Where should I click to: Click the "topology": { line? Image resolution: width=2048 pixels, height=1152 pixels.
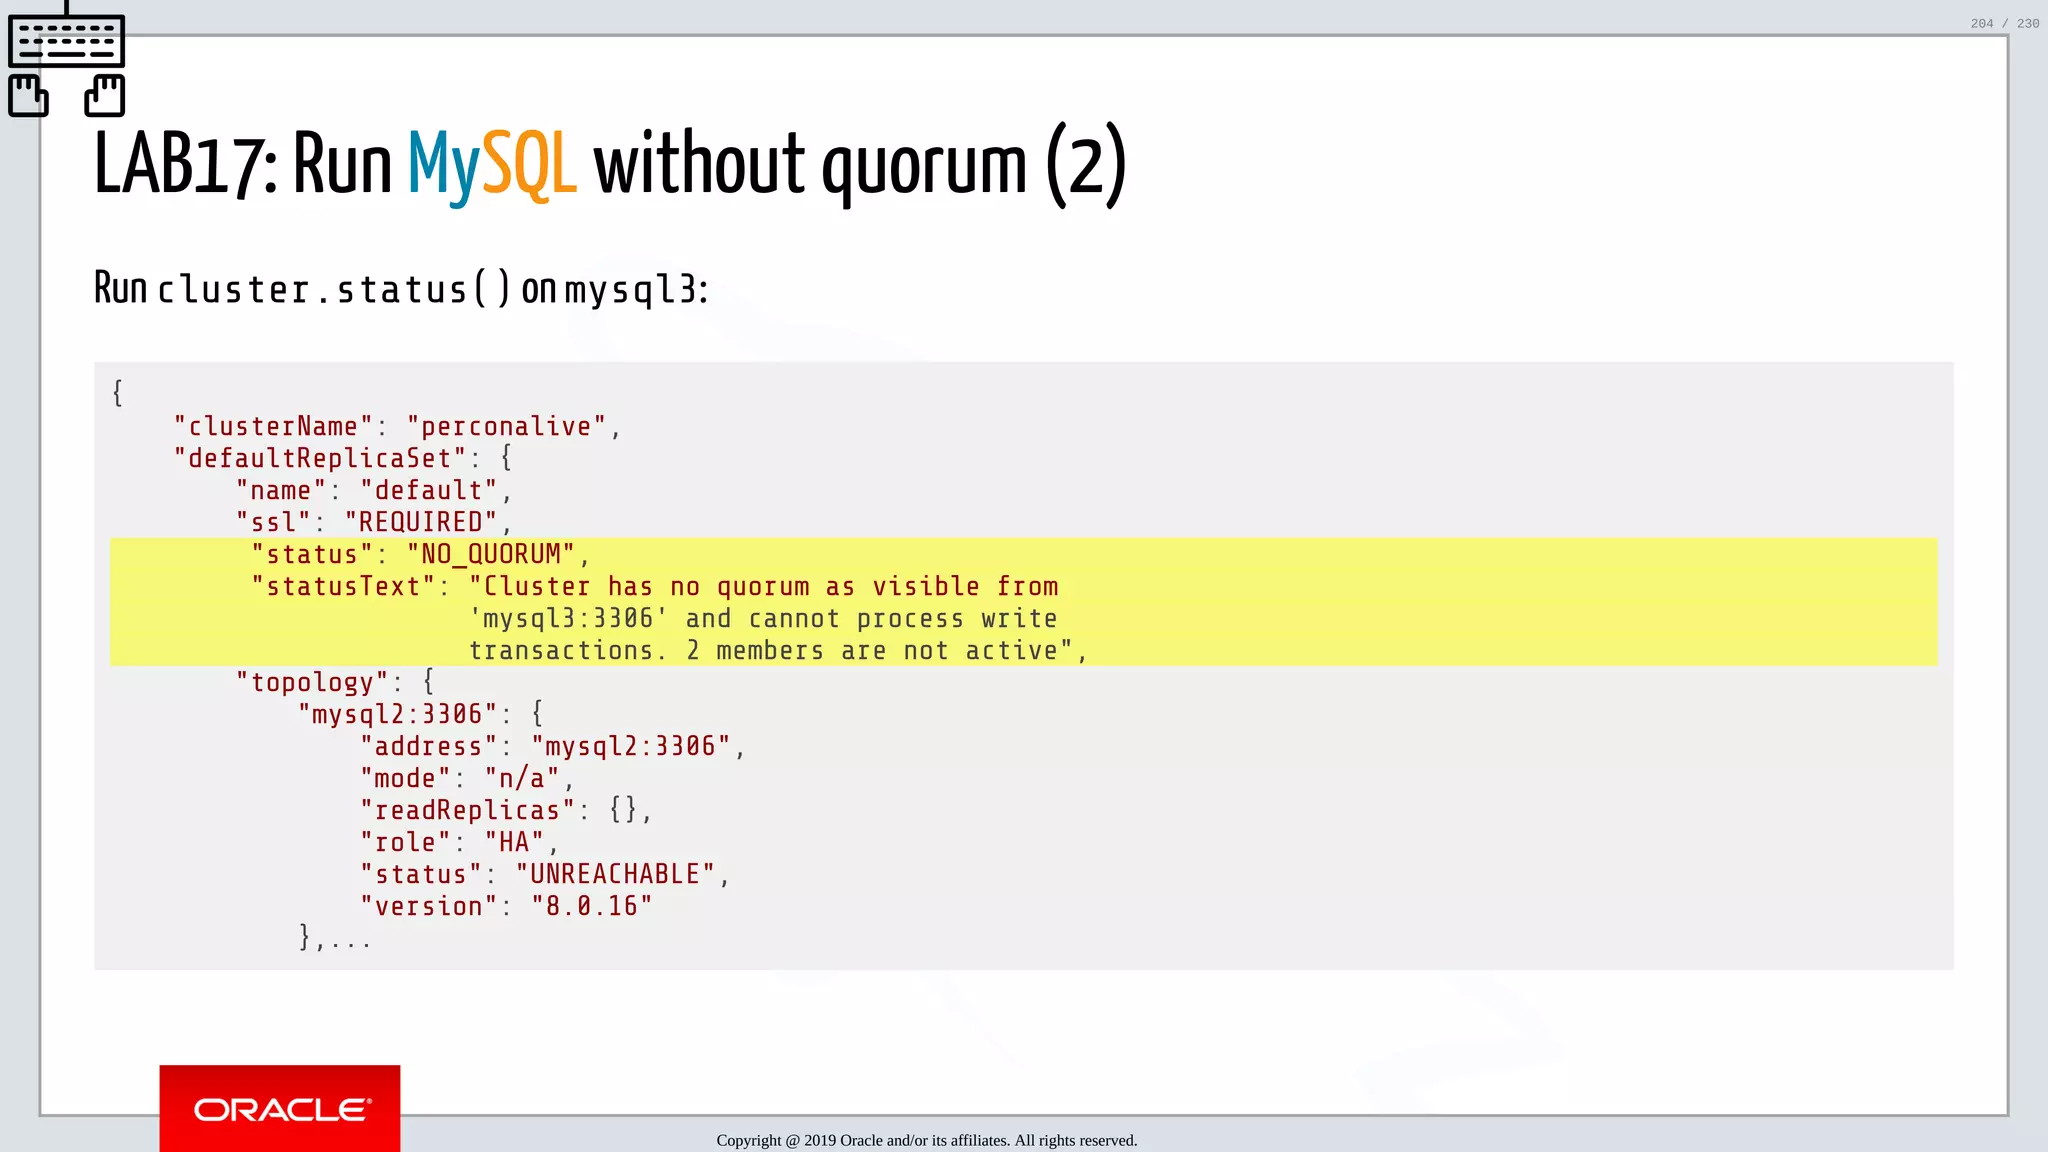click(x=335, y=682)
